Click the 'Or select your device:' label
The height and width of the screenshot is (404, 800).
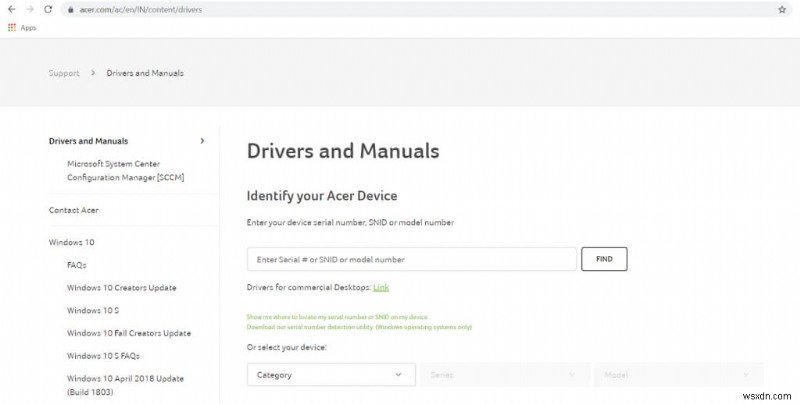coord(287,347)
